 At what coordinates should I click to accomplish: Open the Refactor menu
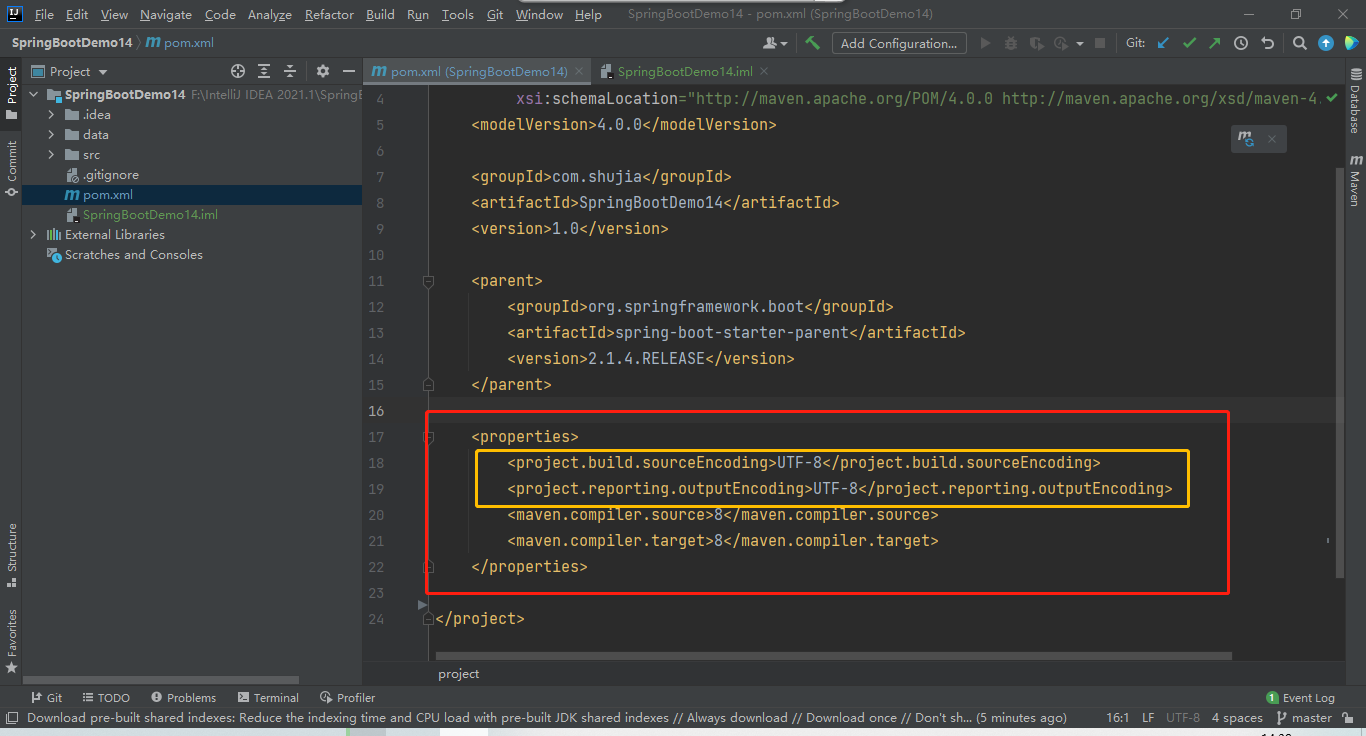click(x=329, y=14)
